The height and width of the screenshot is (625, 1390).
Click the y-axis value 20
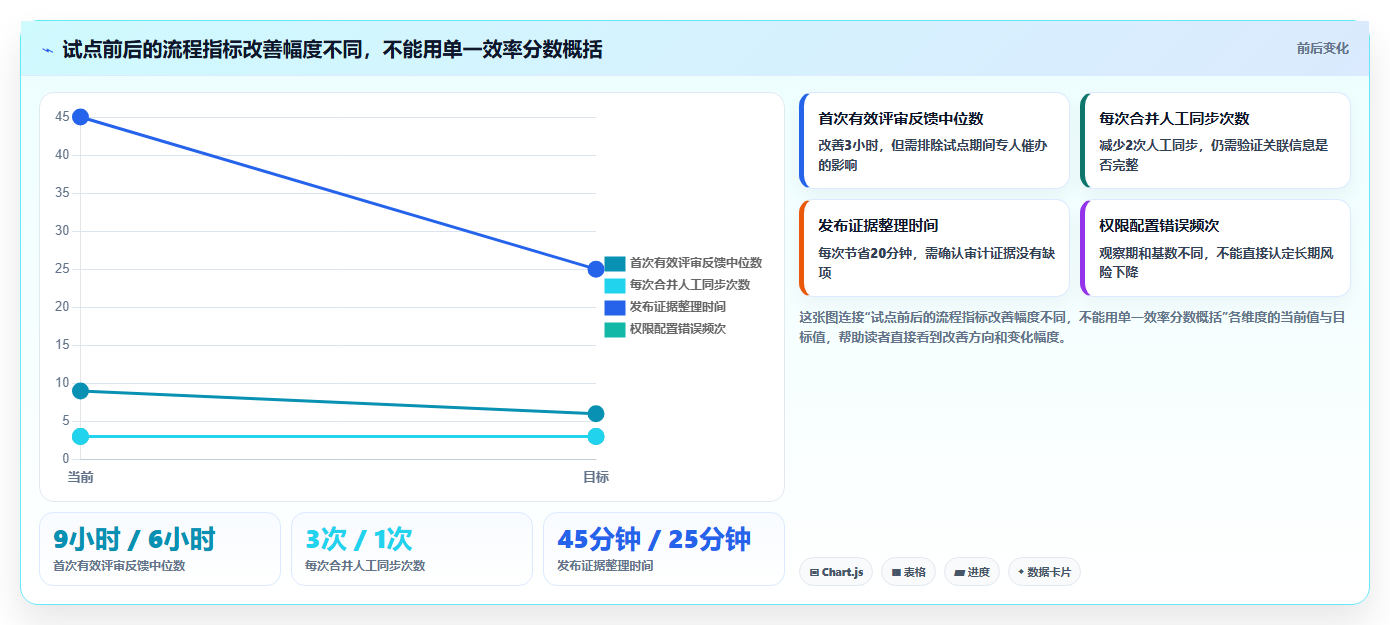[x=62, y=307]
